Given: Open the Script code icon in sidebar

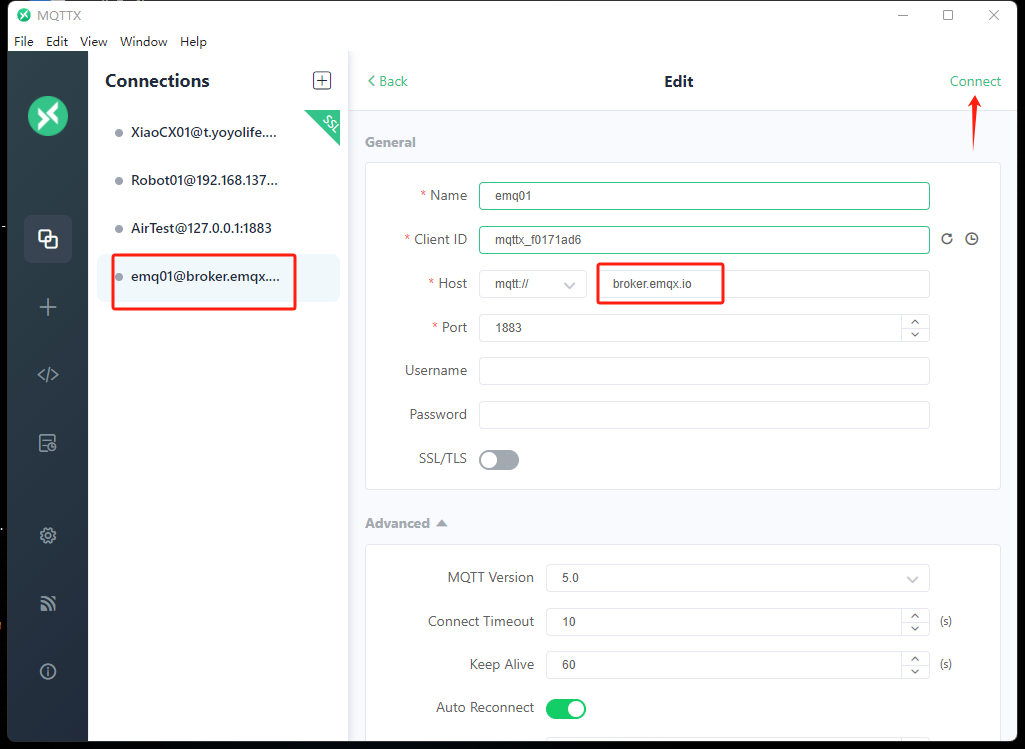Looking at the screenshot, I should point(48,374).
